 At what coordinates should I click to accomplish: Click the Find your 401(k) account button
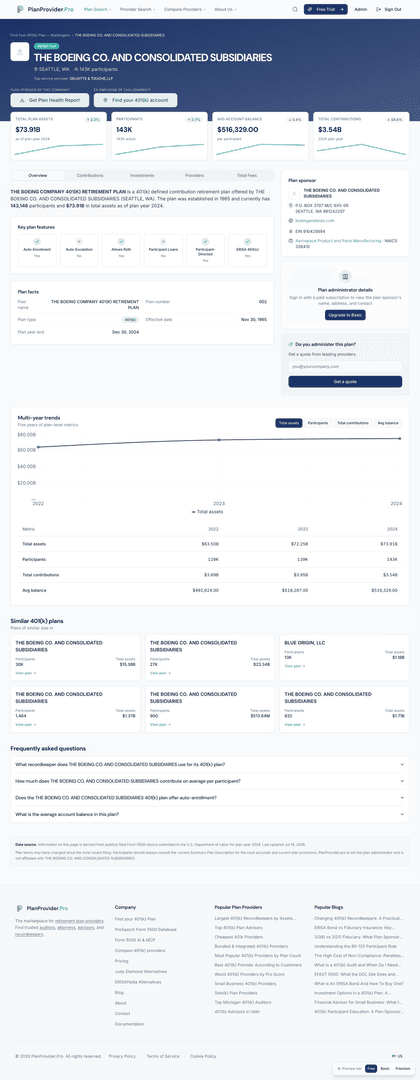[136, 101]
